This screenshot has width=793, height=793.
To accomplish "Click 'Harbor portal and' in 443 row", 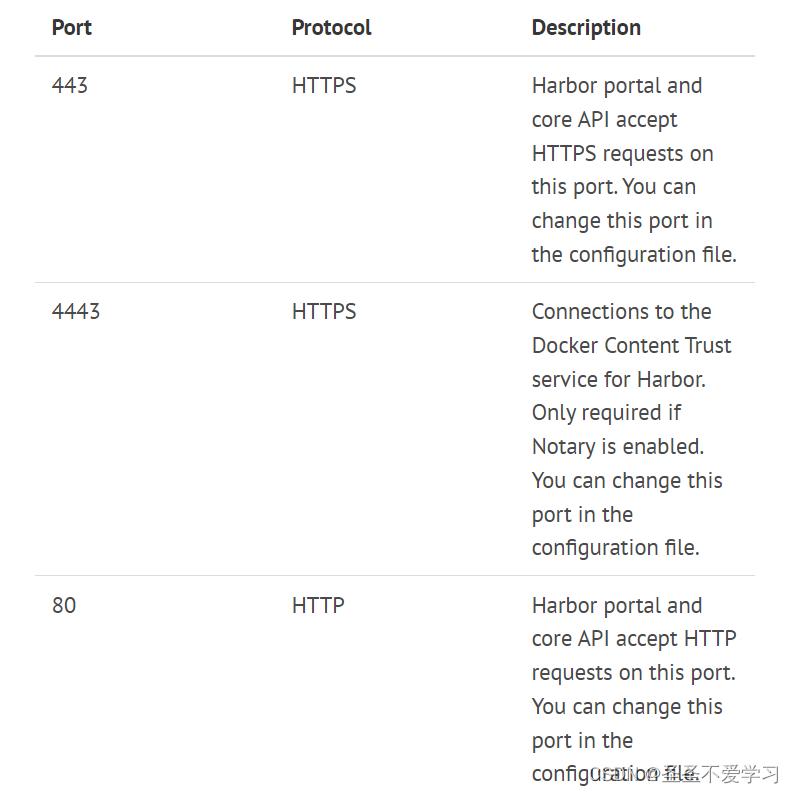I will (617, 85).
